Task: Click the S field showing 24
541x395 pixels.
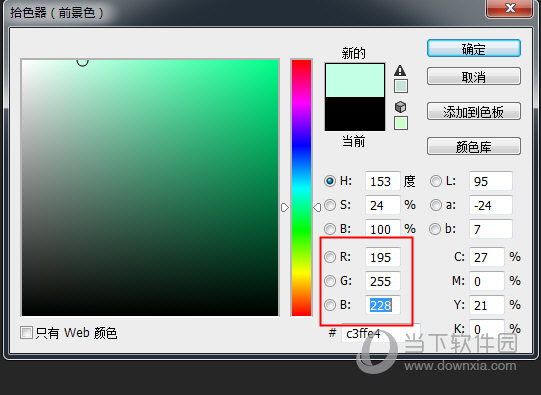Action: (383, 205)
